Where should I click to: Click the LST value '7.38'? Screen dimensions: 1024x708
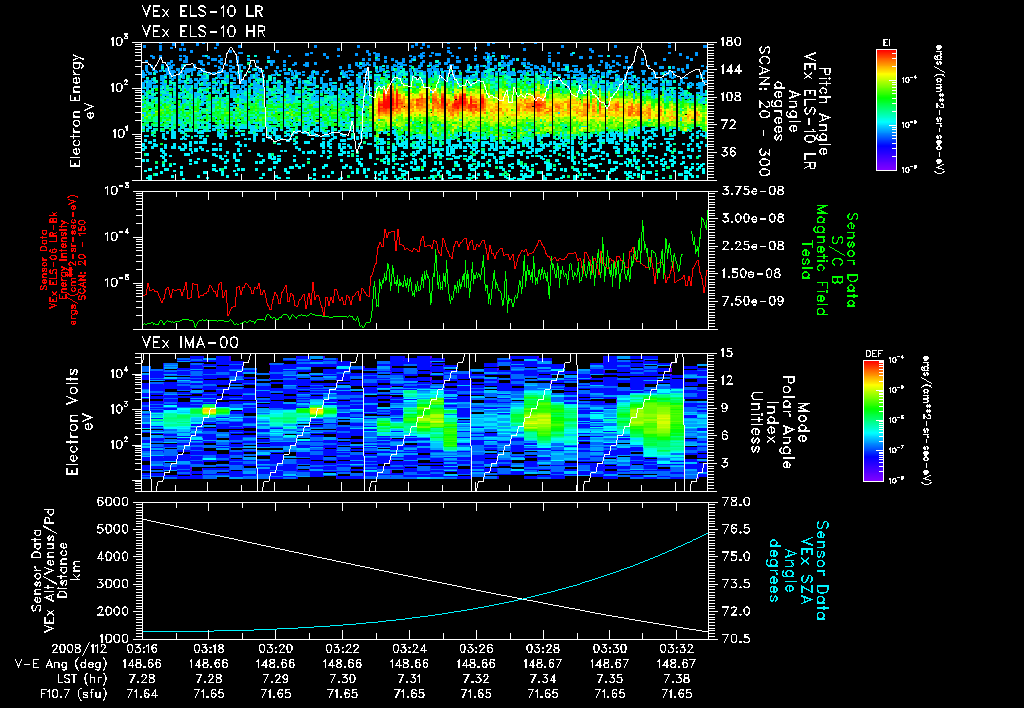tap(676, 679)
